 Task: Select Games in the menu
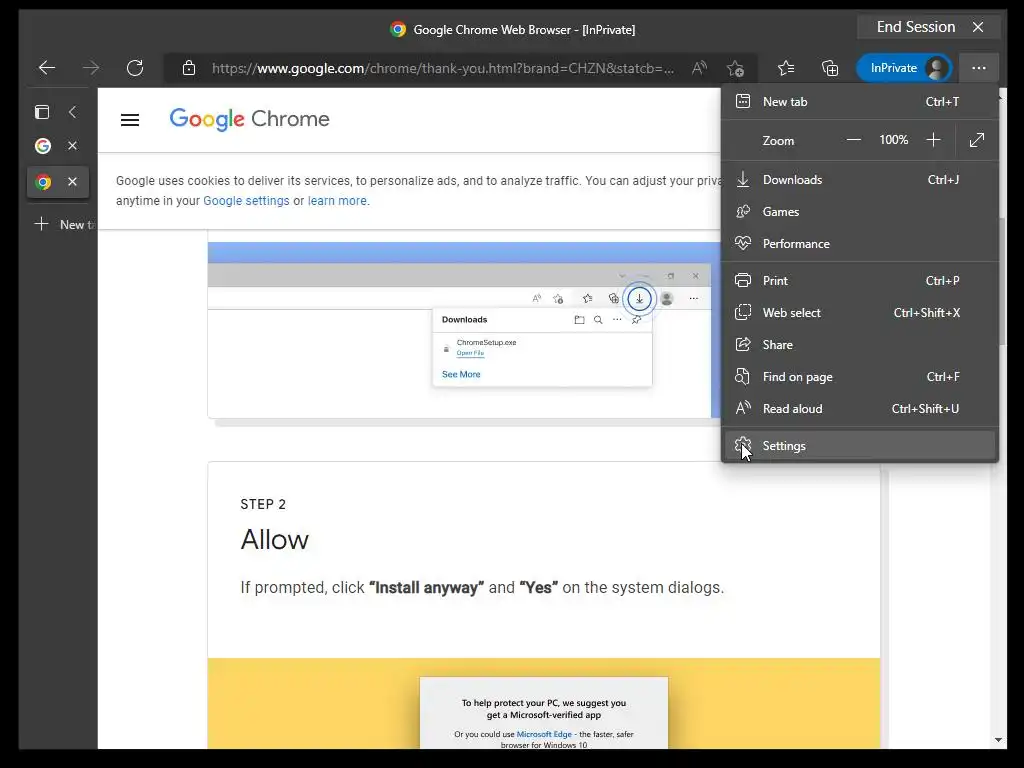point(859,212)
